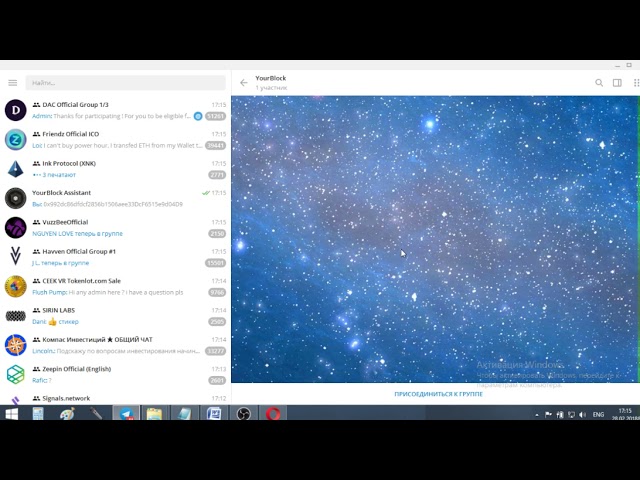Click Flush Pump message preview
This screenshot has width=640, height=480.
click(108, 293)
